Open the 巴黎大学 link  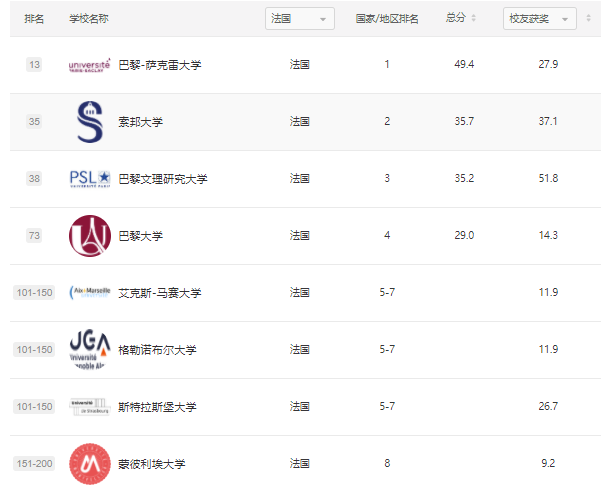tap(141, 236)
